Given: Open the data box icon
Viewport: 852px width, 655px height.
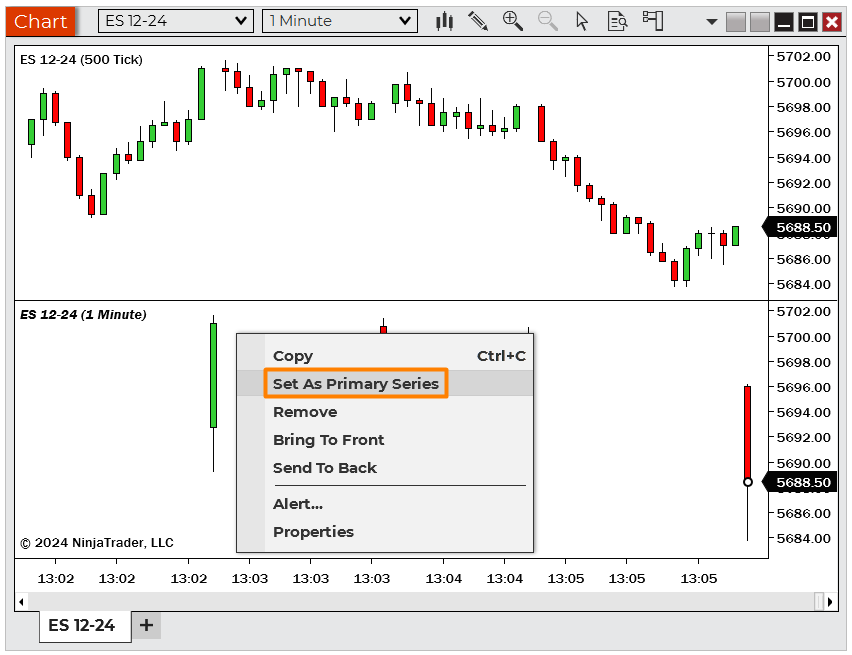Looking at the screenshot, I should coord(617,21).
